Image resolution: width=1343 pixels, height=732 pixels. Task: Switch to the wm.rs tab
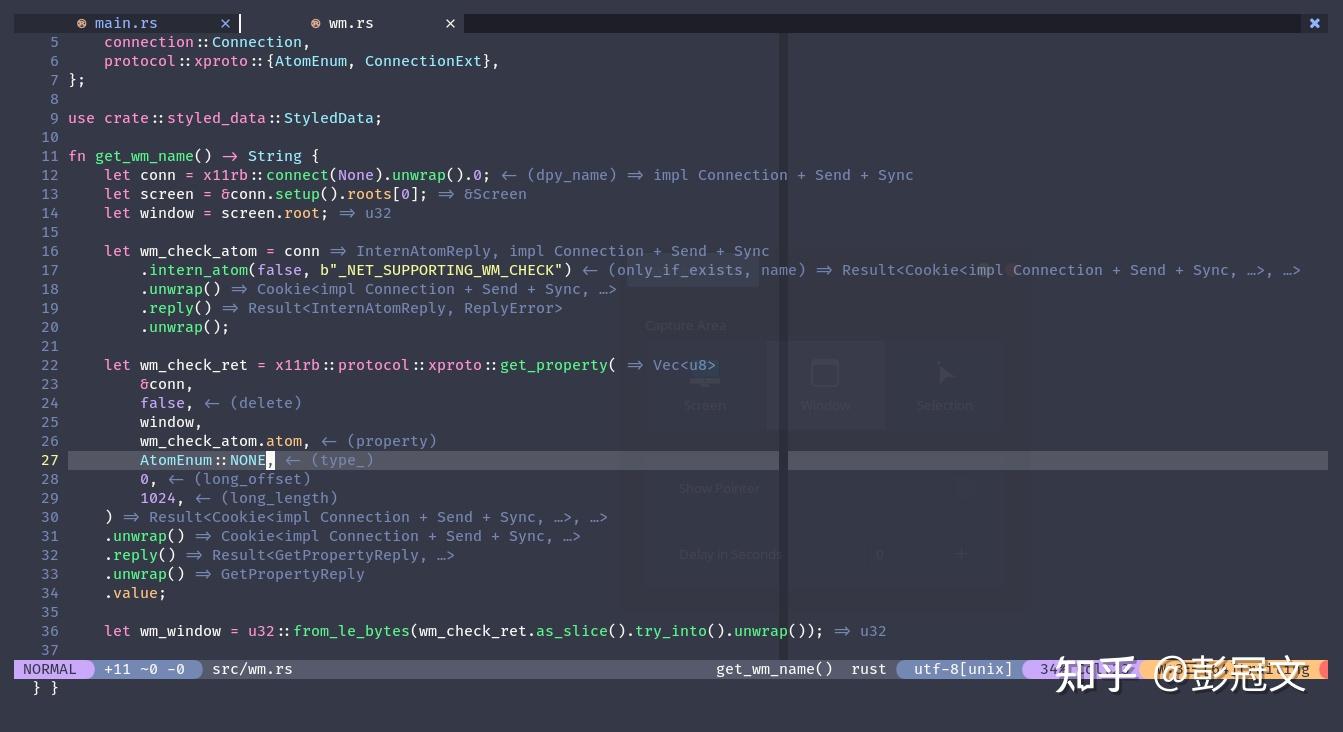(x=351, y=23)
